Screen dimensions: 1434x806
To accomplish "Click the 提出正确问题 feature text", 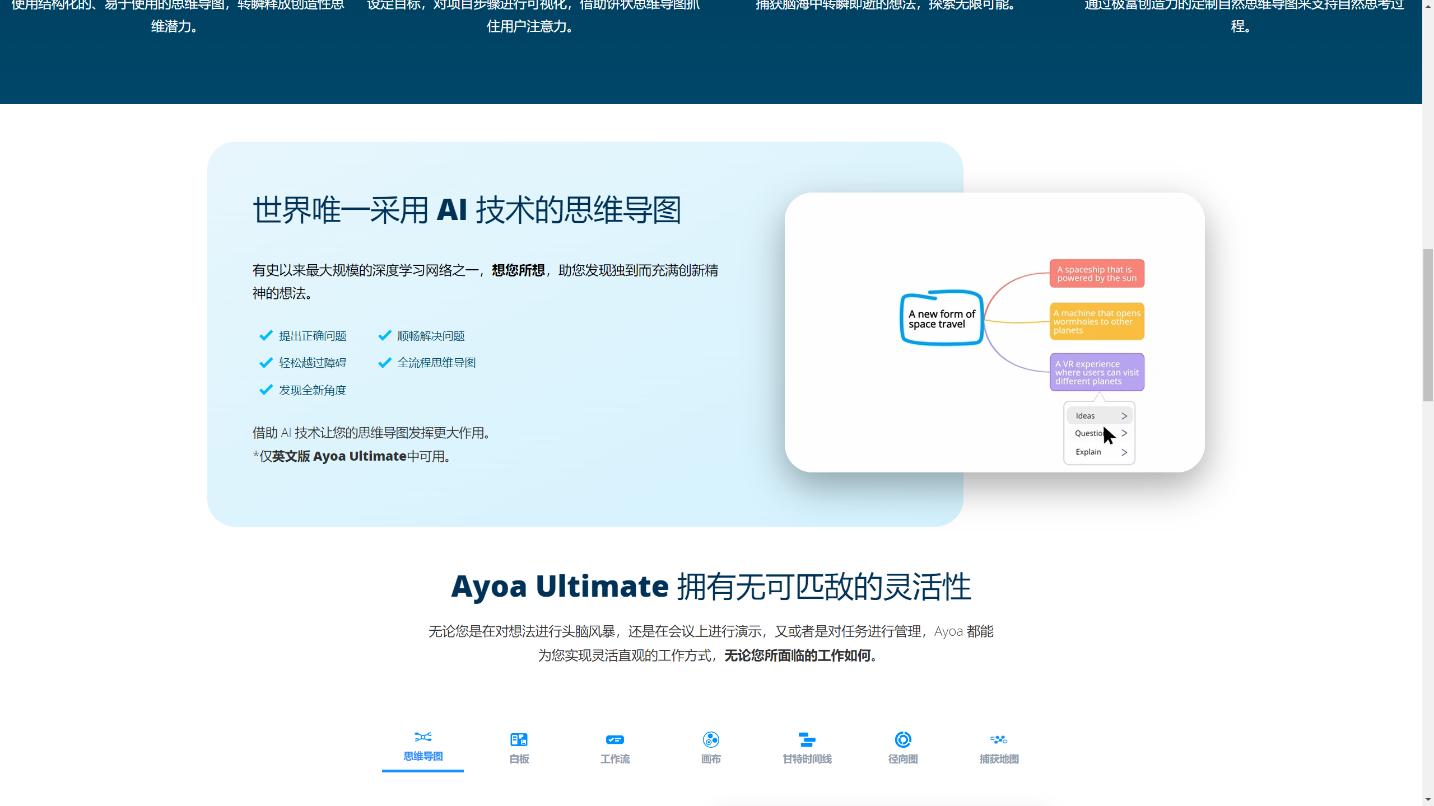I will click(x=312, y=336).
